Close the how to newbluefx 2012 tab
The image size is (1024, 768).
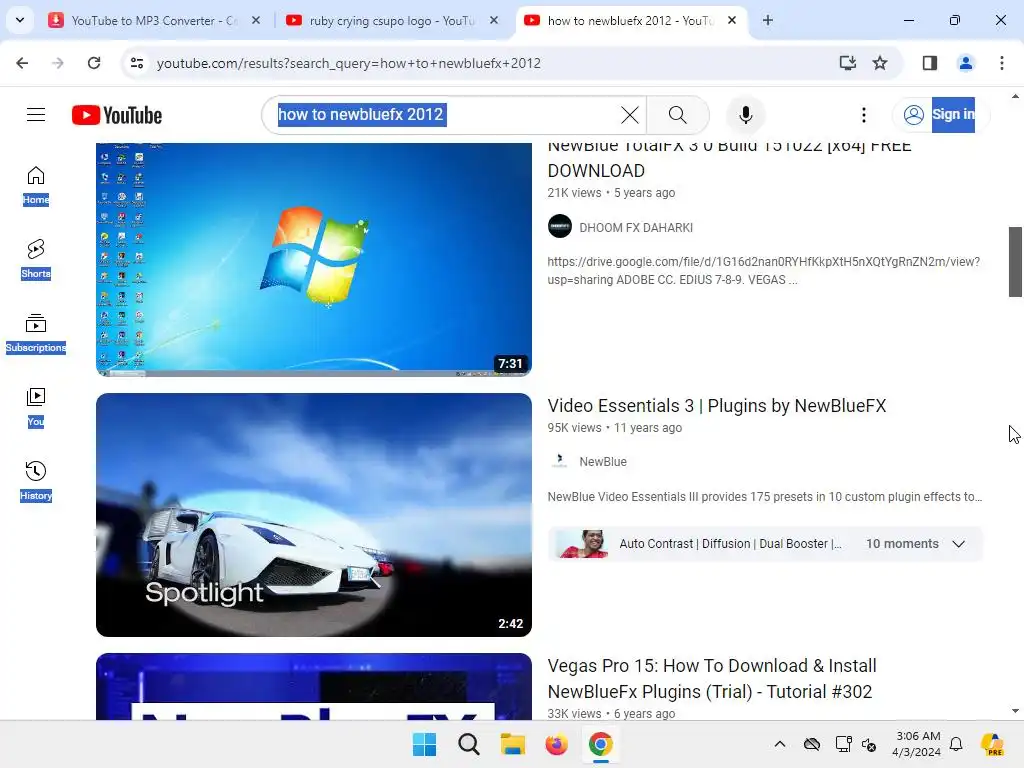(x=732, y=20)
